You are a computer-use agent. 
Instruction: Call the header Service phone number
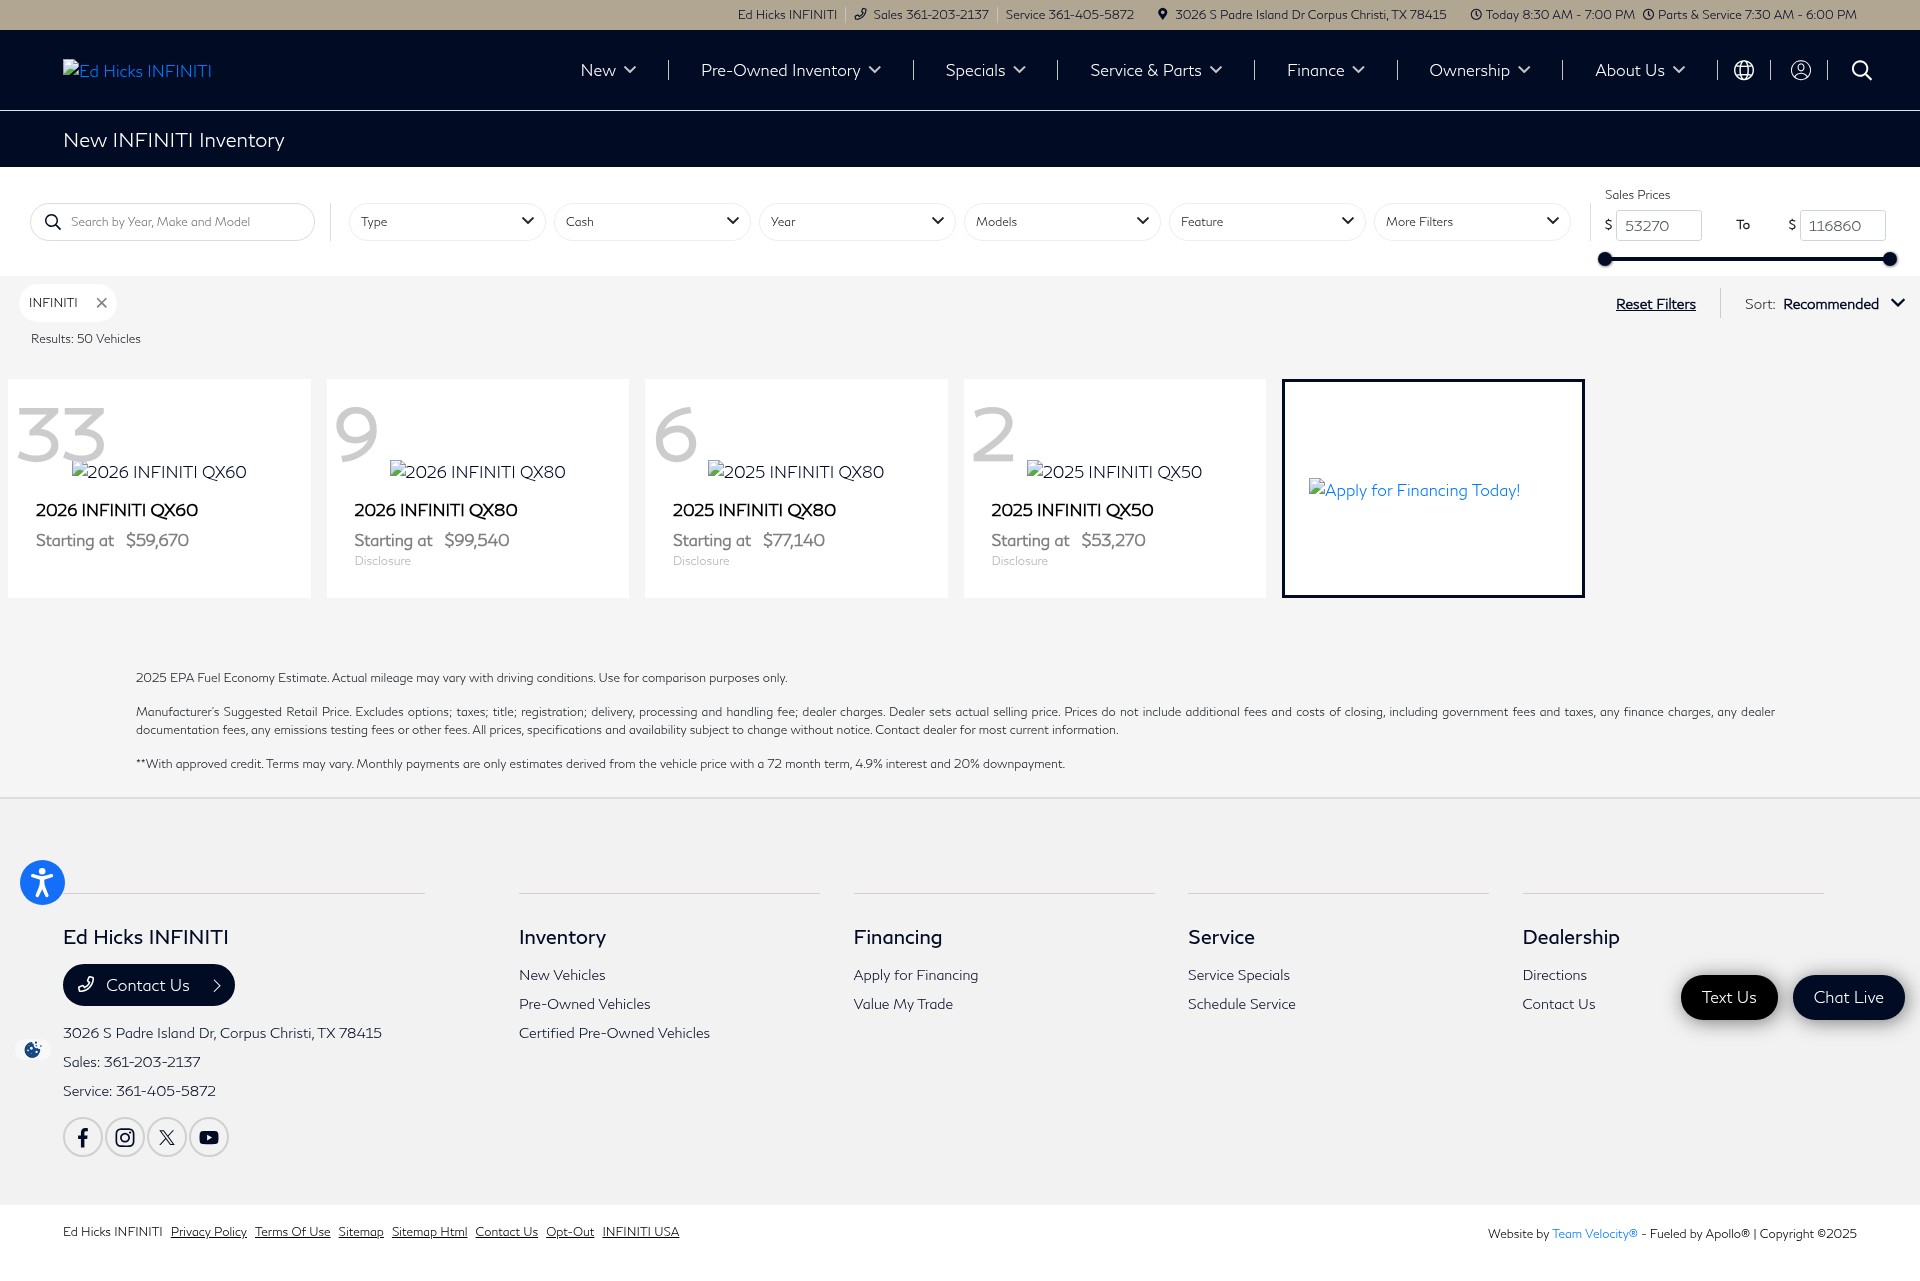(1069, 14)
